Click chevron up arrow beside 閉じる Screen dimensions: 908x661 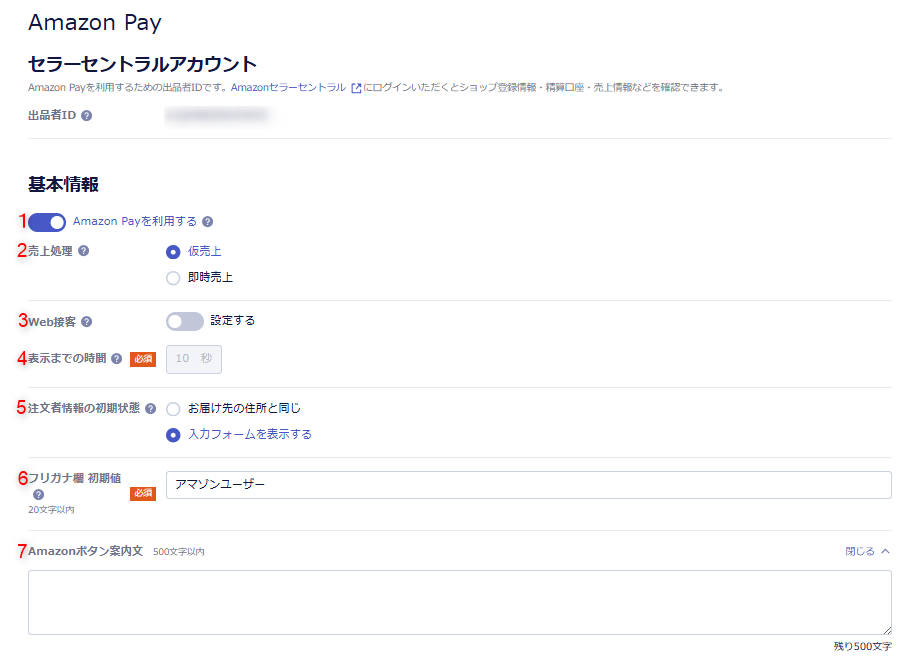(x=885, y=551)
